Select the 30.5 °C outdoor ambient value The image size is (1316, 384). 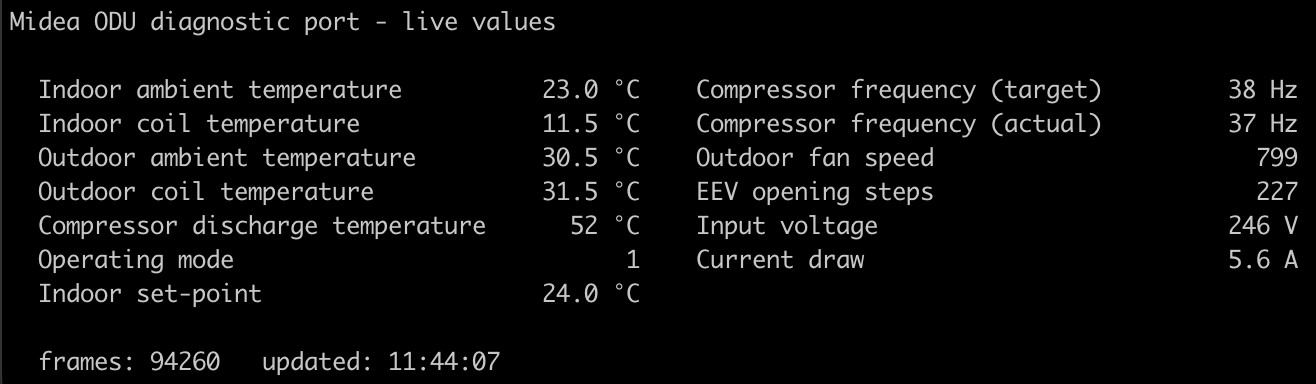[591, 159]
